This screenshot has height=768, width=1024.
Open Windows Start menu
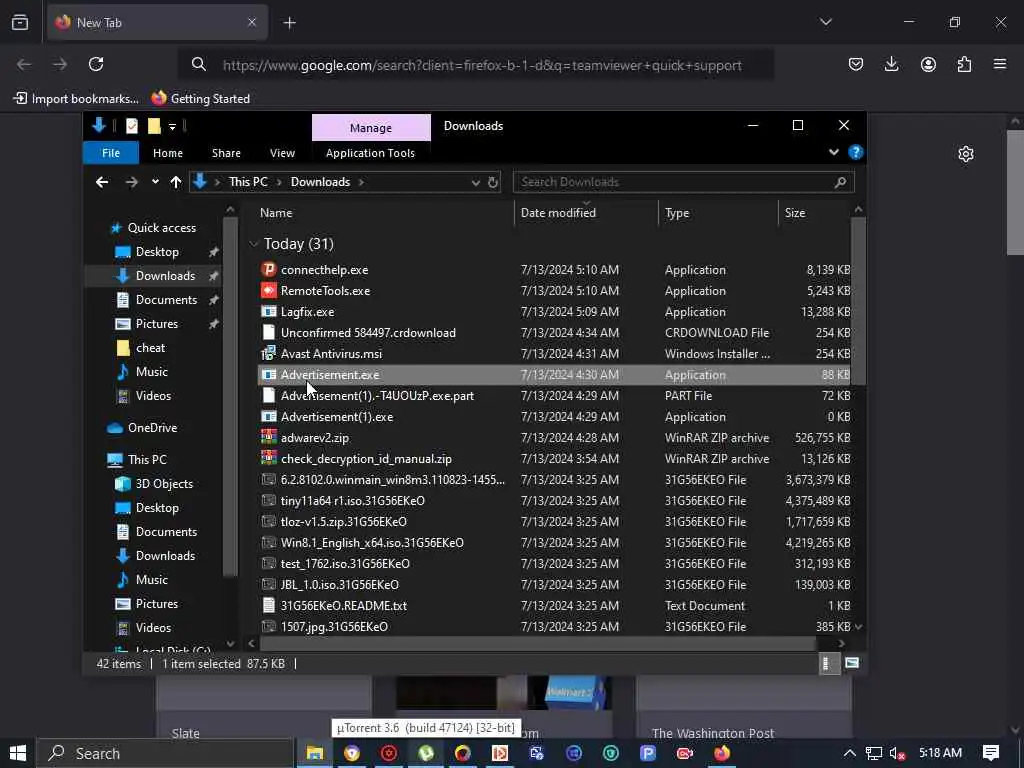pyautogui.click(x=18, y=753)
